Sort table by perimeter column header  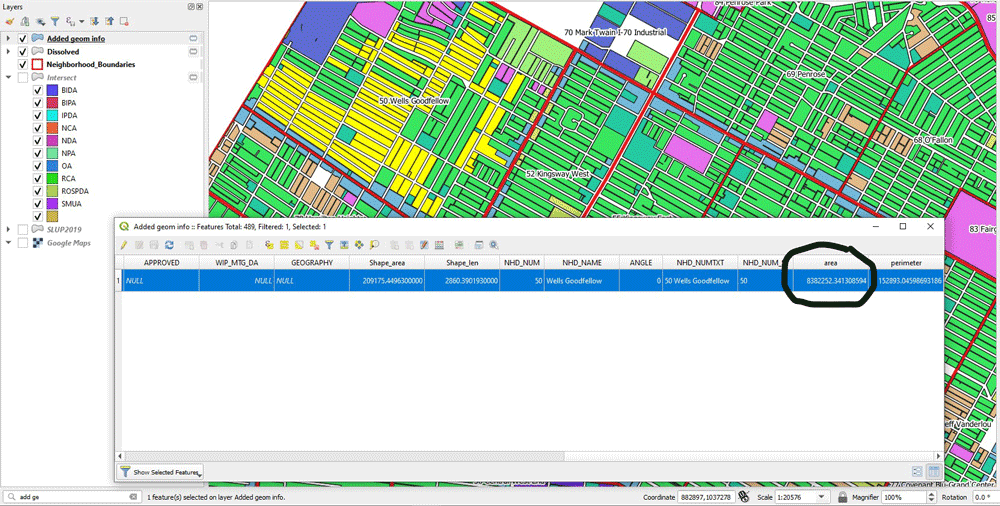pos(906,262)
